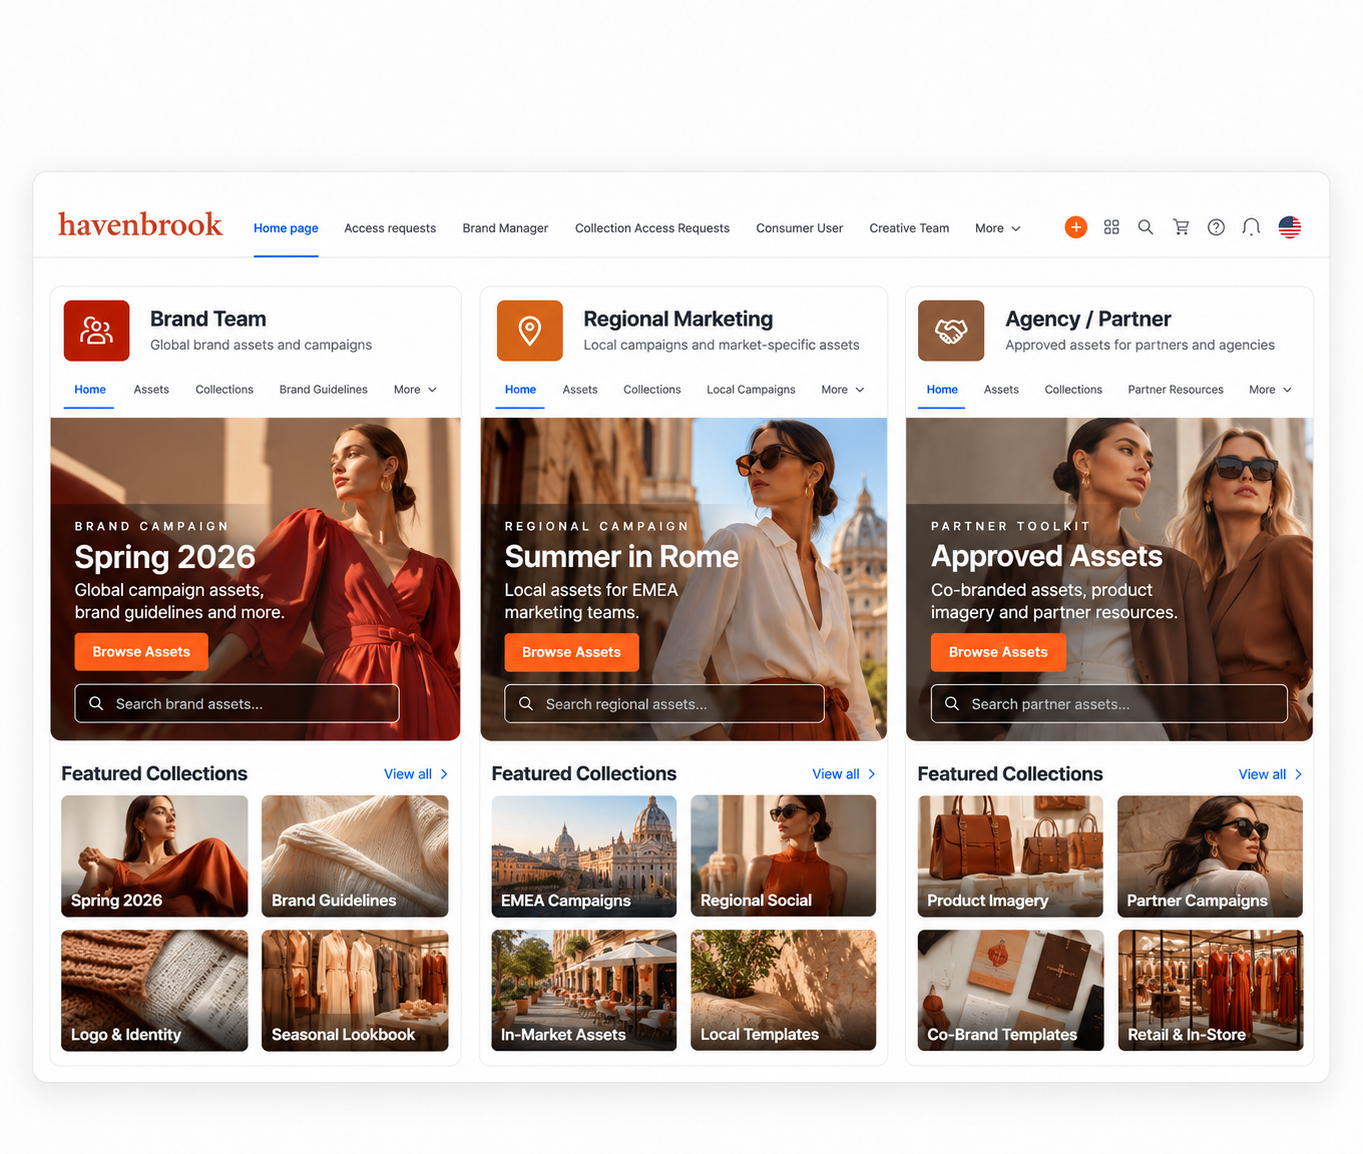1363x1154 pixels.
Task: Open the EMEA Campaigns collection thumbnail
Action: click(584, 856)
